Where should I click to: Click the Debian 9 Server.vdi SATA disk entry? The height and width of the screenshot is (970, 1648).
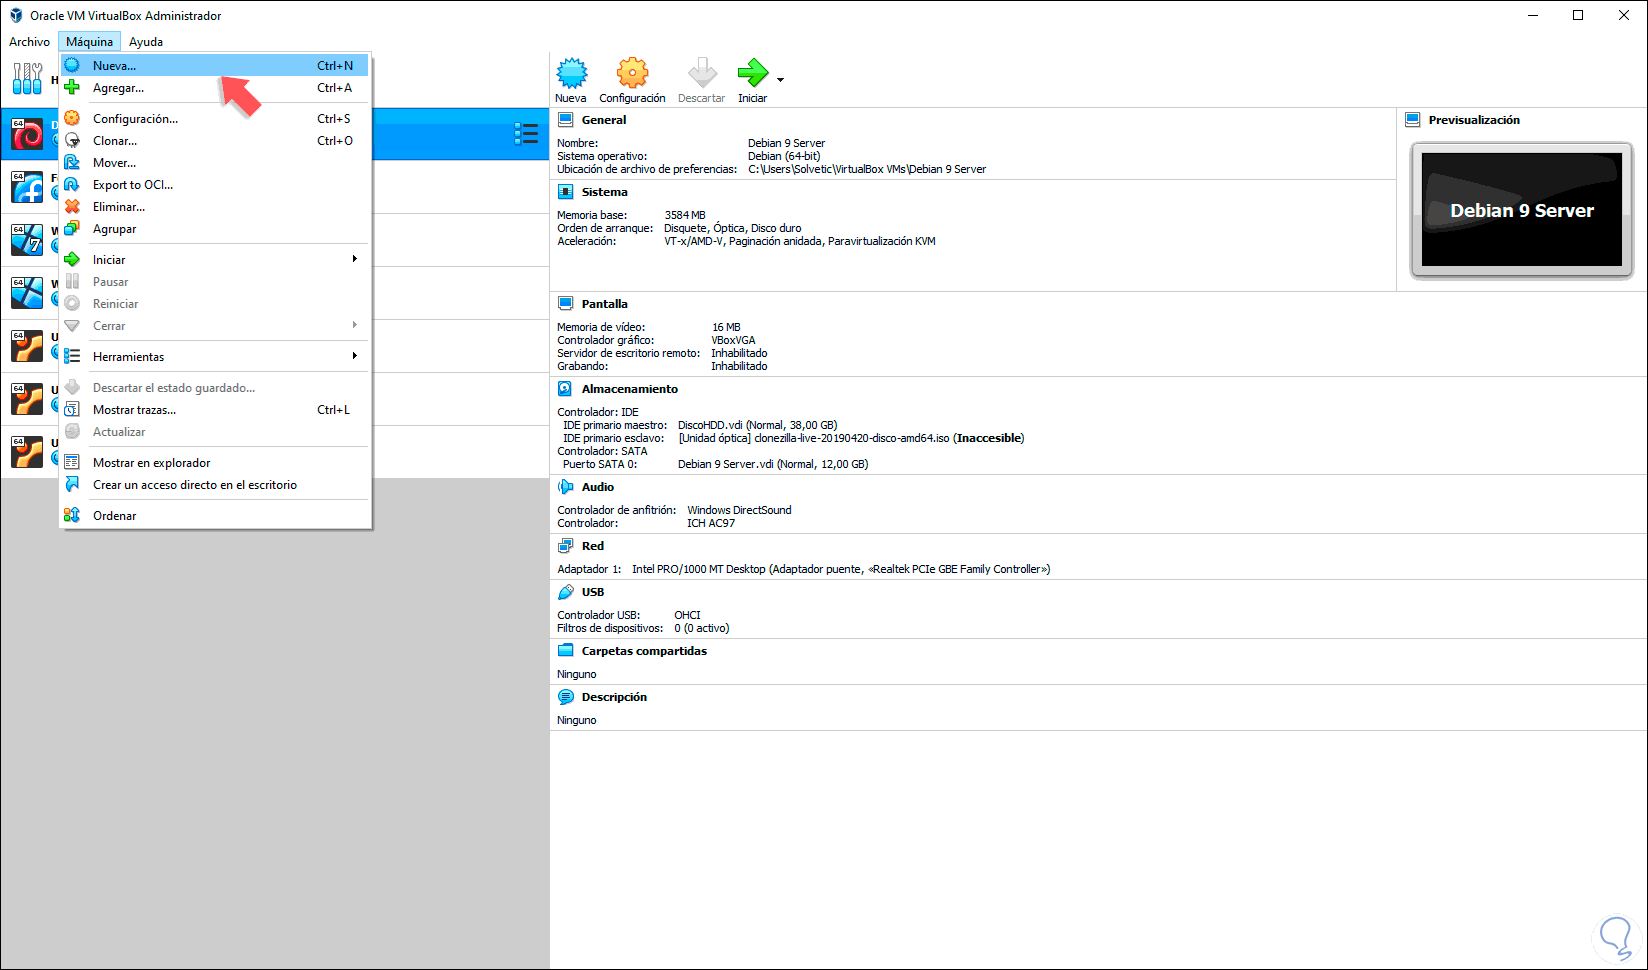773,464
